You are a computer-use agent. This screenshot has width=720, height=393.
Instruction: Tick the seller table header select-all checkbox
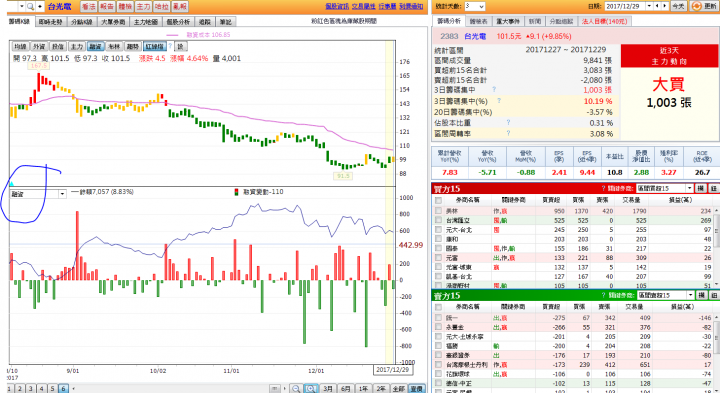click(439, 307)
